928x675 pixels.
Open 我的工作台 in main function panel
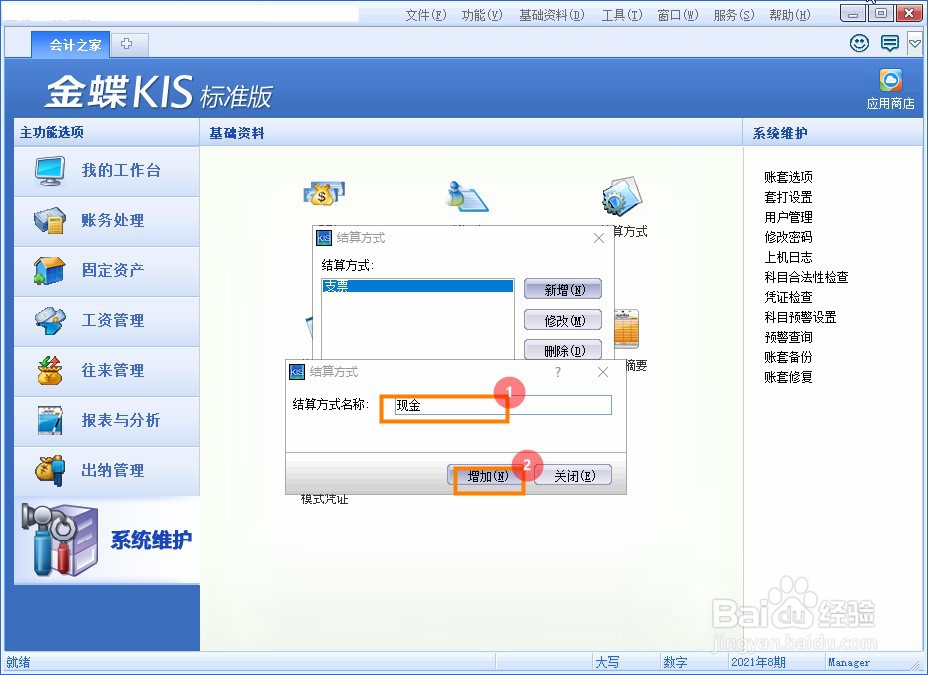pos(107,171)
